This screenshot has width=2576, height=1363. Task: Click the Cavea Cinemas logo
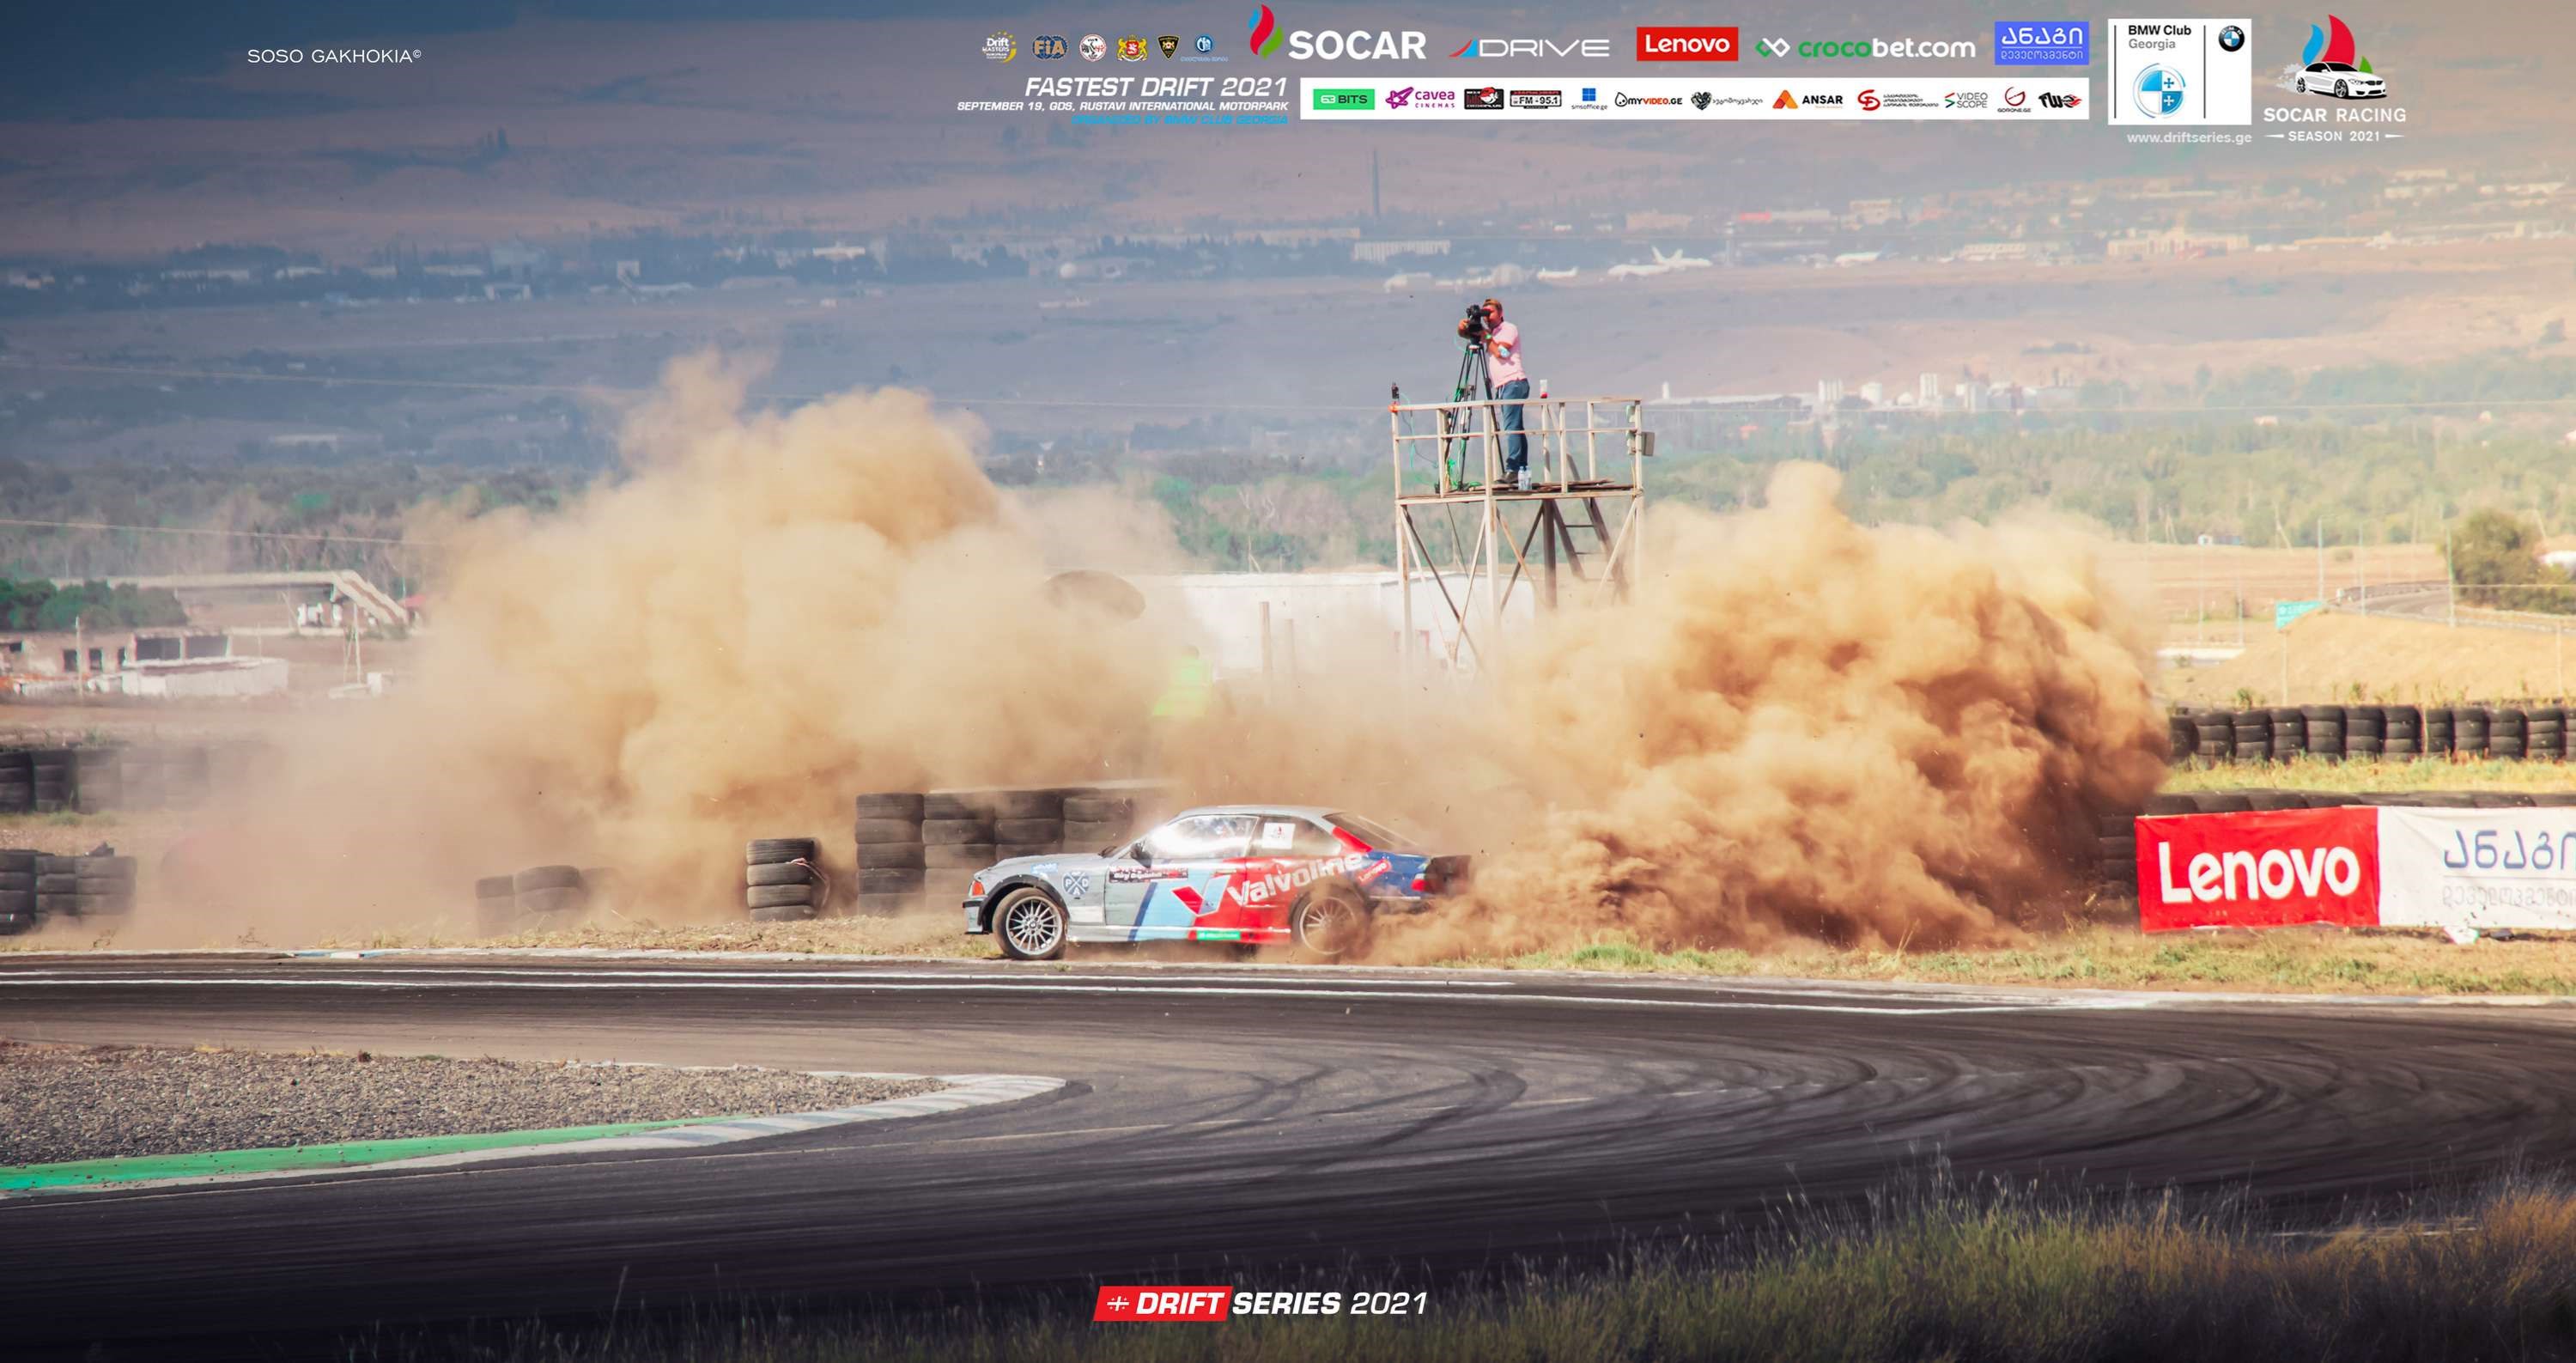(x=1420, y=99)
